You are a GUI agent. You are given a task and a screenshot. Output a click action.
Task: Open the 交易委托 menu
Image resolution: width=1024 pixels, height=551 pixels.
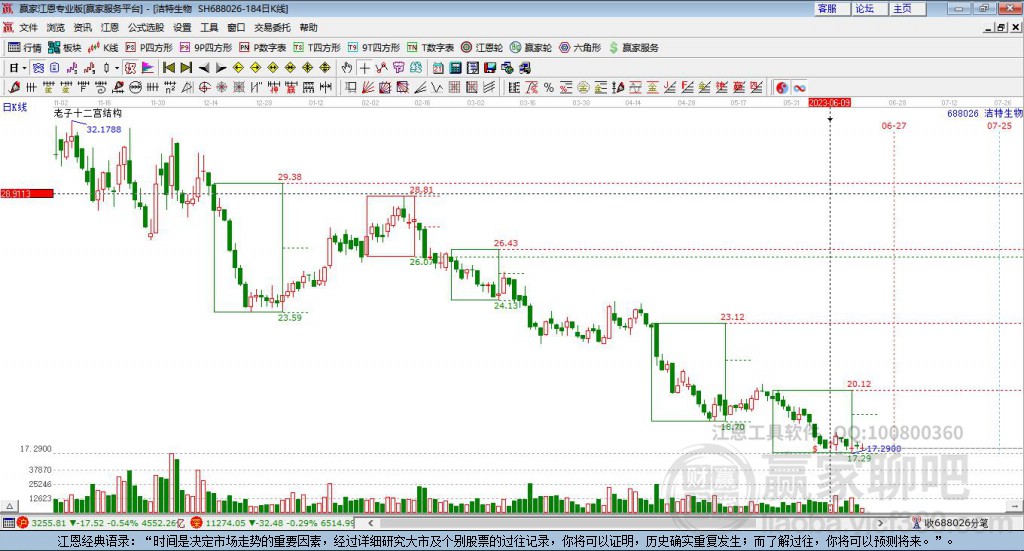[x=272, y=27]
